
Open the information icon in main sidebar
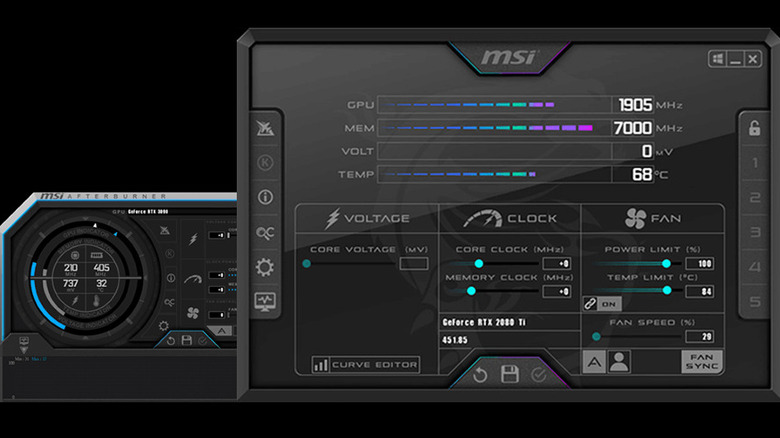tap(265, 197)
